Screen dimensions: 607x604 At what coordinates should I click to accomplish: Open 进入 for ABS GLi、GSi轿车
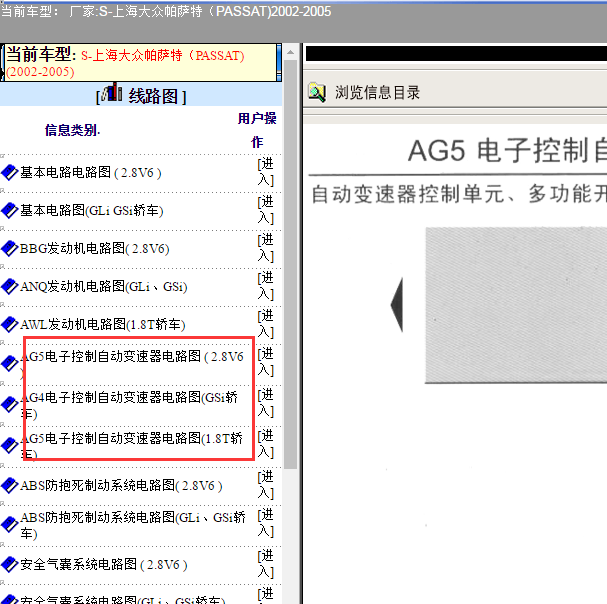(x=266, y=523)
